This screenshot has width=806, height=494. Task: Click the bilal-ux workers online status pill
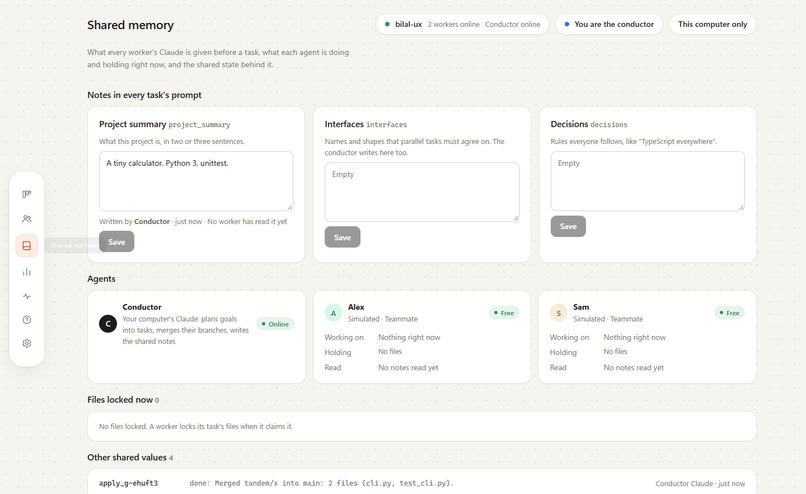click(x=462, y=24)
